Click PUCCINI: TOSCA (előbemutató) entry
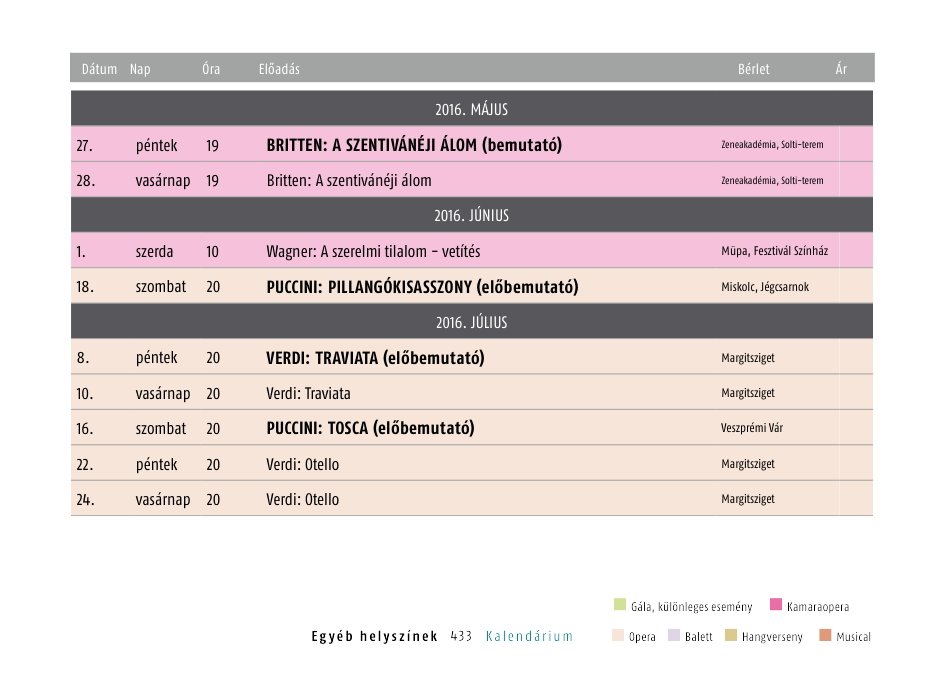The image size is (944, 679). click(370, 429)
